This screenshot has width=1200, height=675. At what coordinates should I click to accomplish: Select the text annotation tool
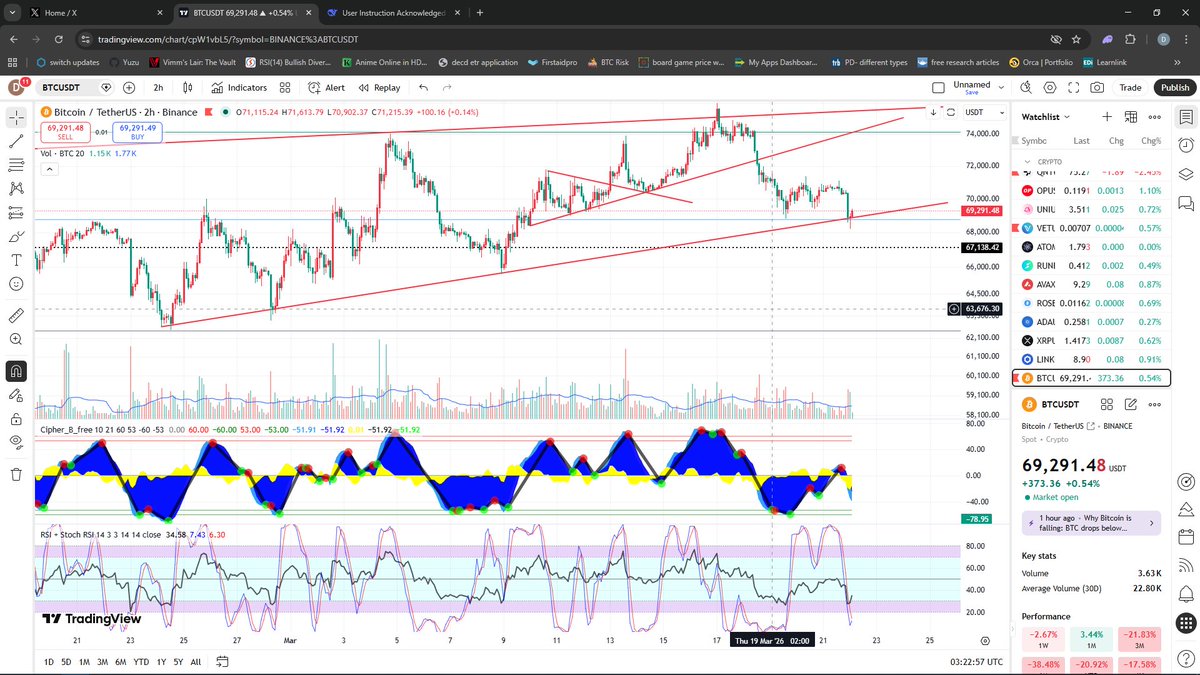coord(16,260)
